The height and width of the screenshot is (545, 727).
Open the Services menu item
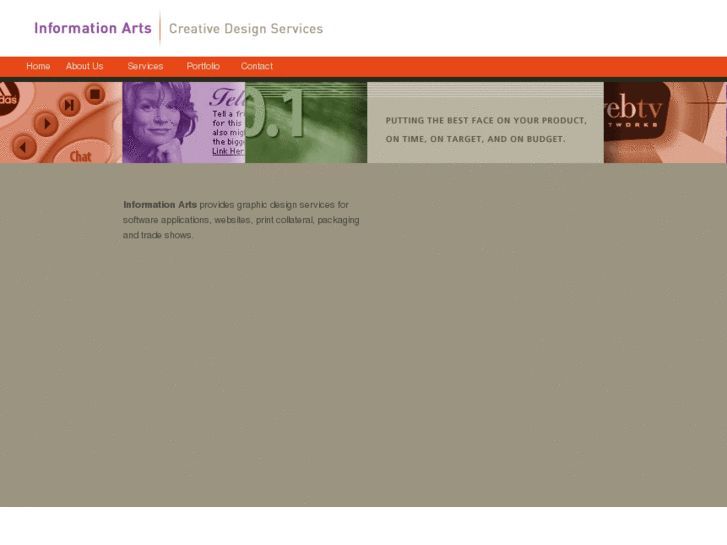pyautogui.click(x=145, y=66)
